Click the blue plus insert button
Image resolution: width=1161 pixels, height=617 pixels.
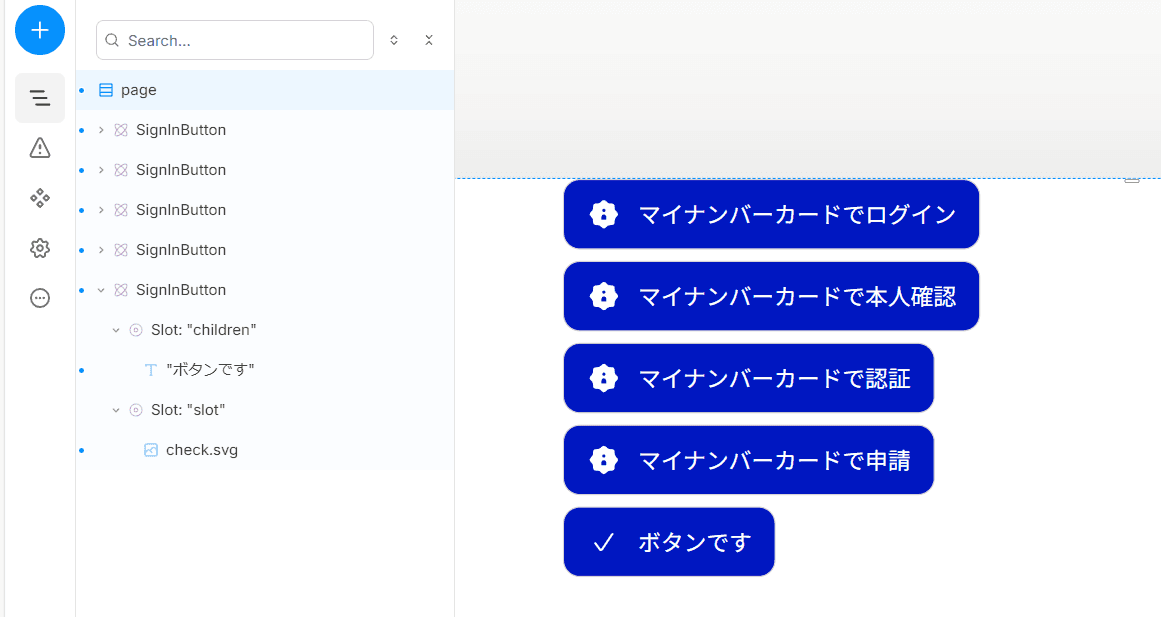click(x=40, y=30)
